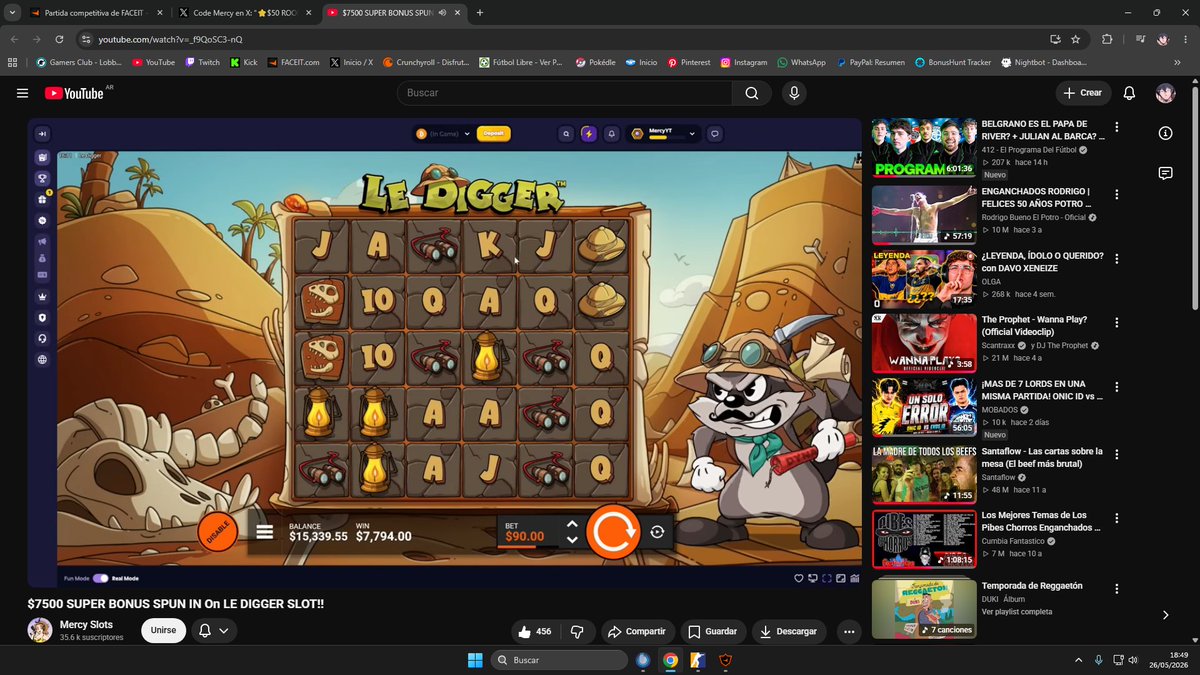Viewport: 1200px width, 675px height.
Task: Click the heart favorite icon under game
Action: 798,578
